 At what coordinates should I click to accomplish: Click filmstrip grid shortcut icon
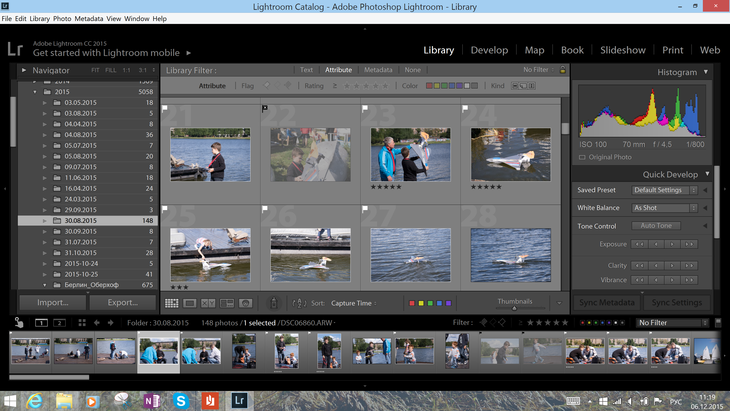pyautogui.click(x=82, y=323)
